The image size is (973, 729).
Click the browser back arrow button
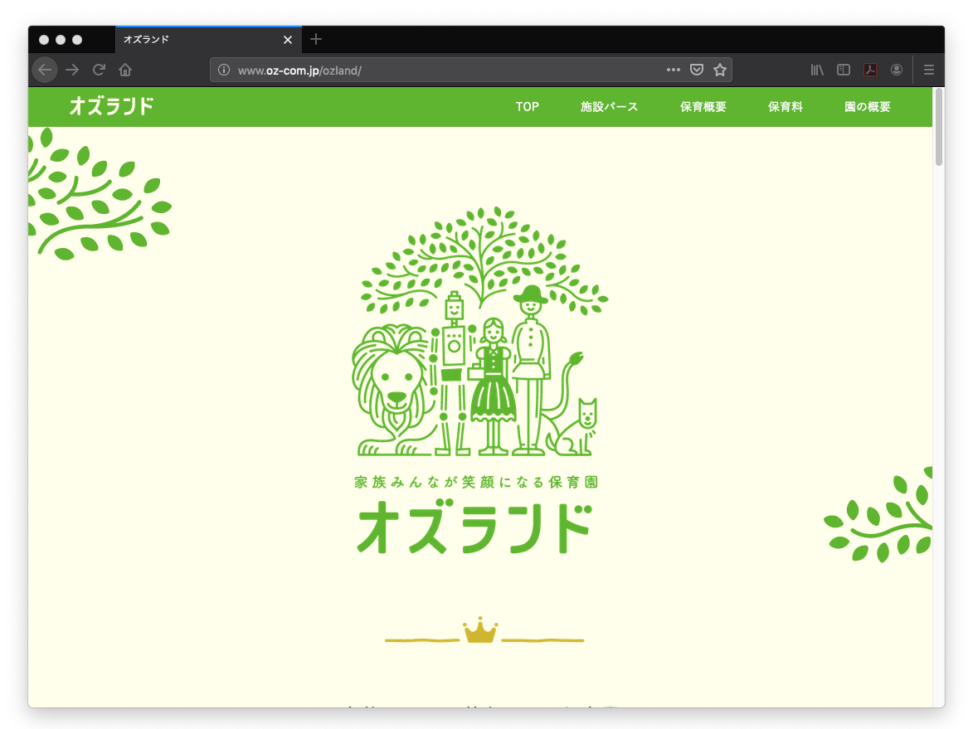pyautogui.click(x=45, y=70)
